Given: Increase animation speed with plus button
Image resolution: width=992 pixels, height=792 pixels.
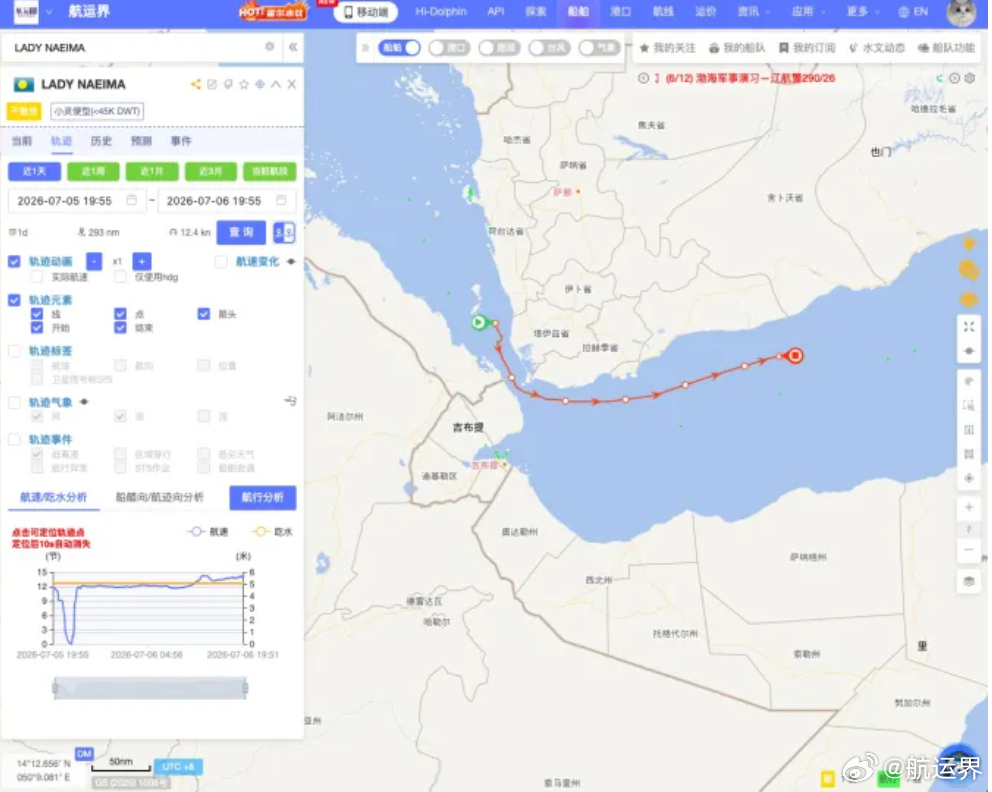Looking at the screenshot, I should tap(142, 261).
